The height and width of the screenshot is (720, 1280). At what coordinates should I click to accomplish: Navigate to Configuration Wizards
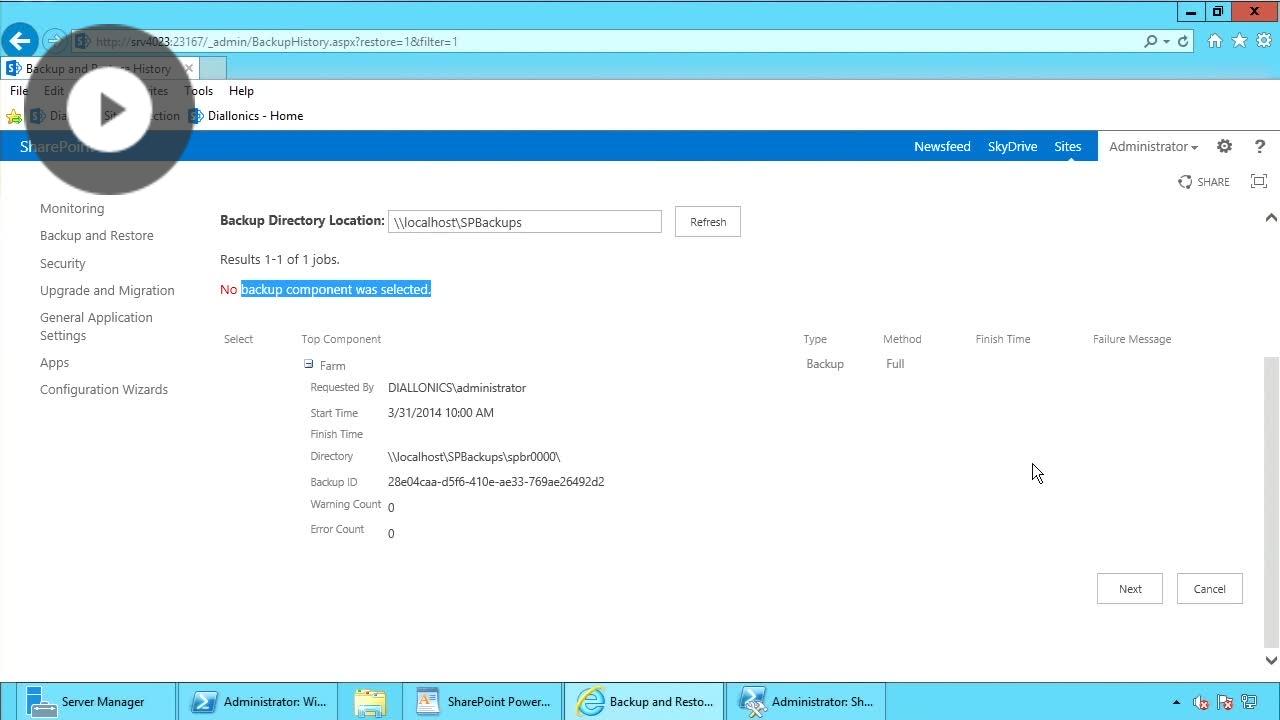(103, 389)
